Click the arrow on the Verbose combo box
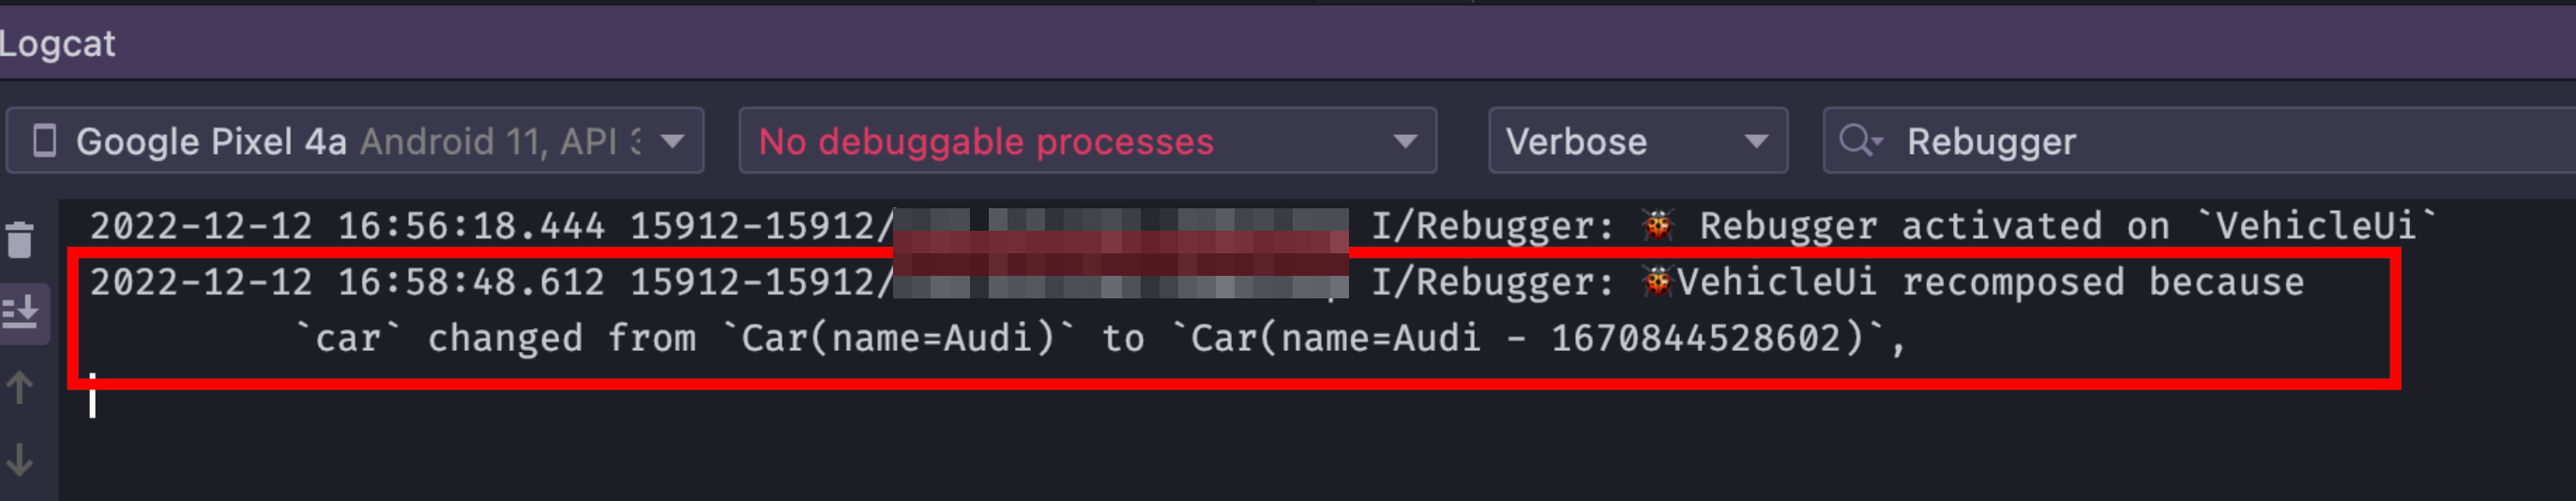Viewport: 2576px width, 501px height. point(1756,141)
